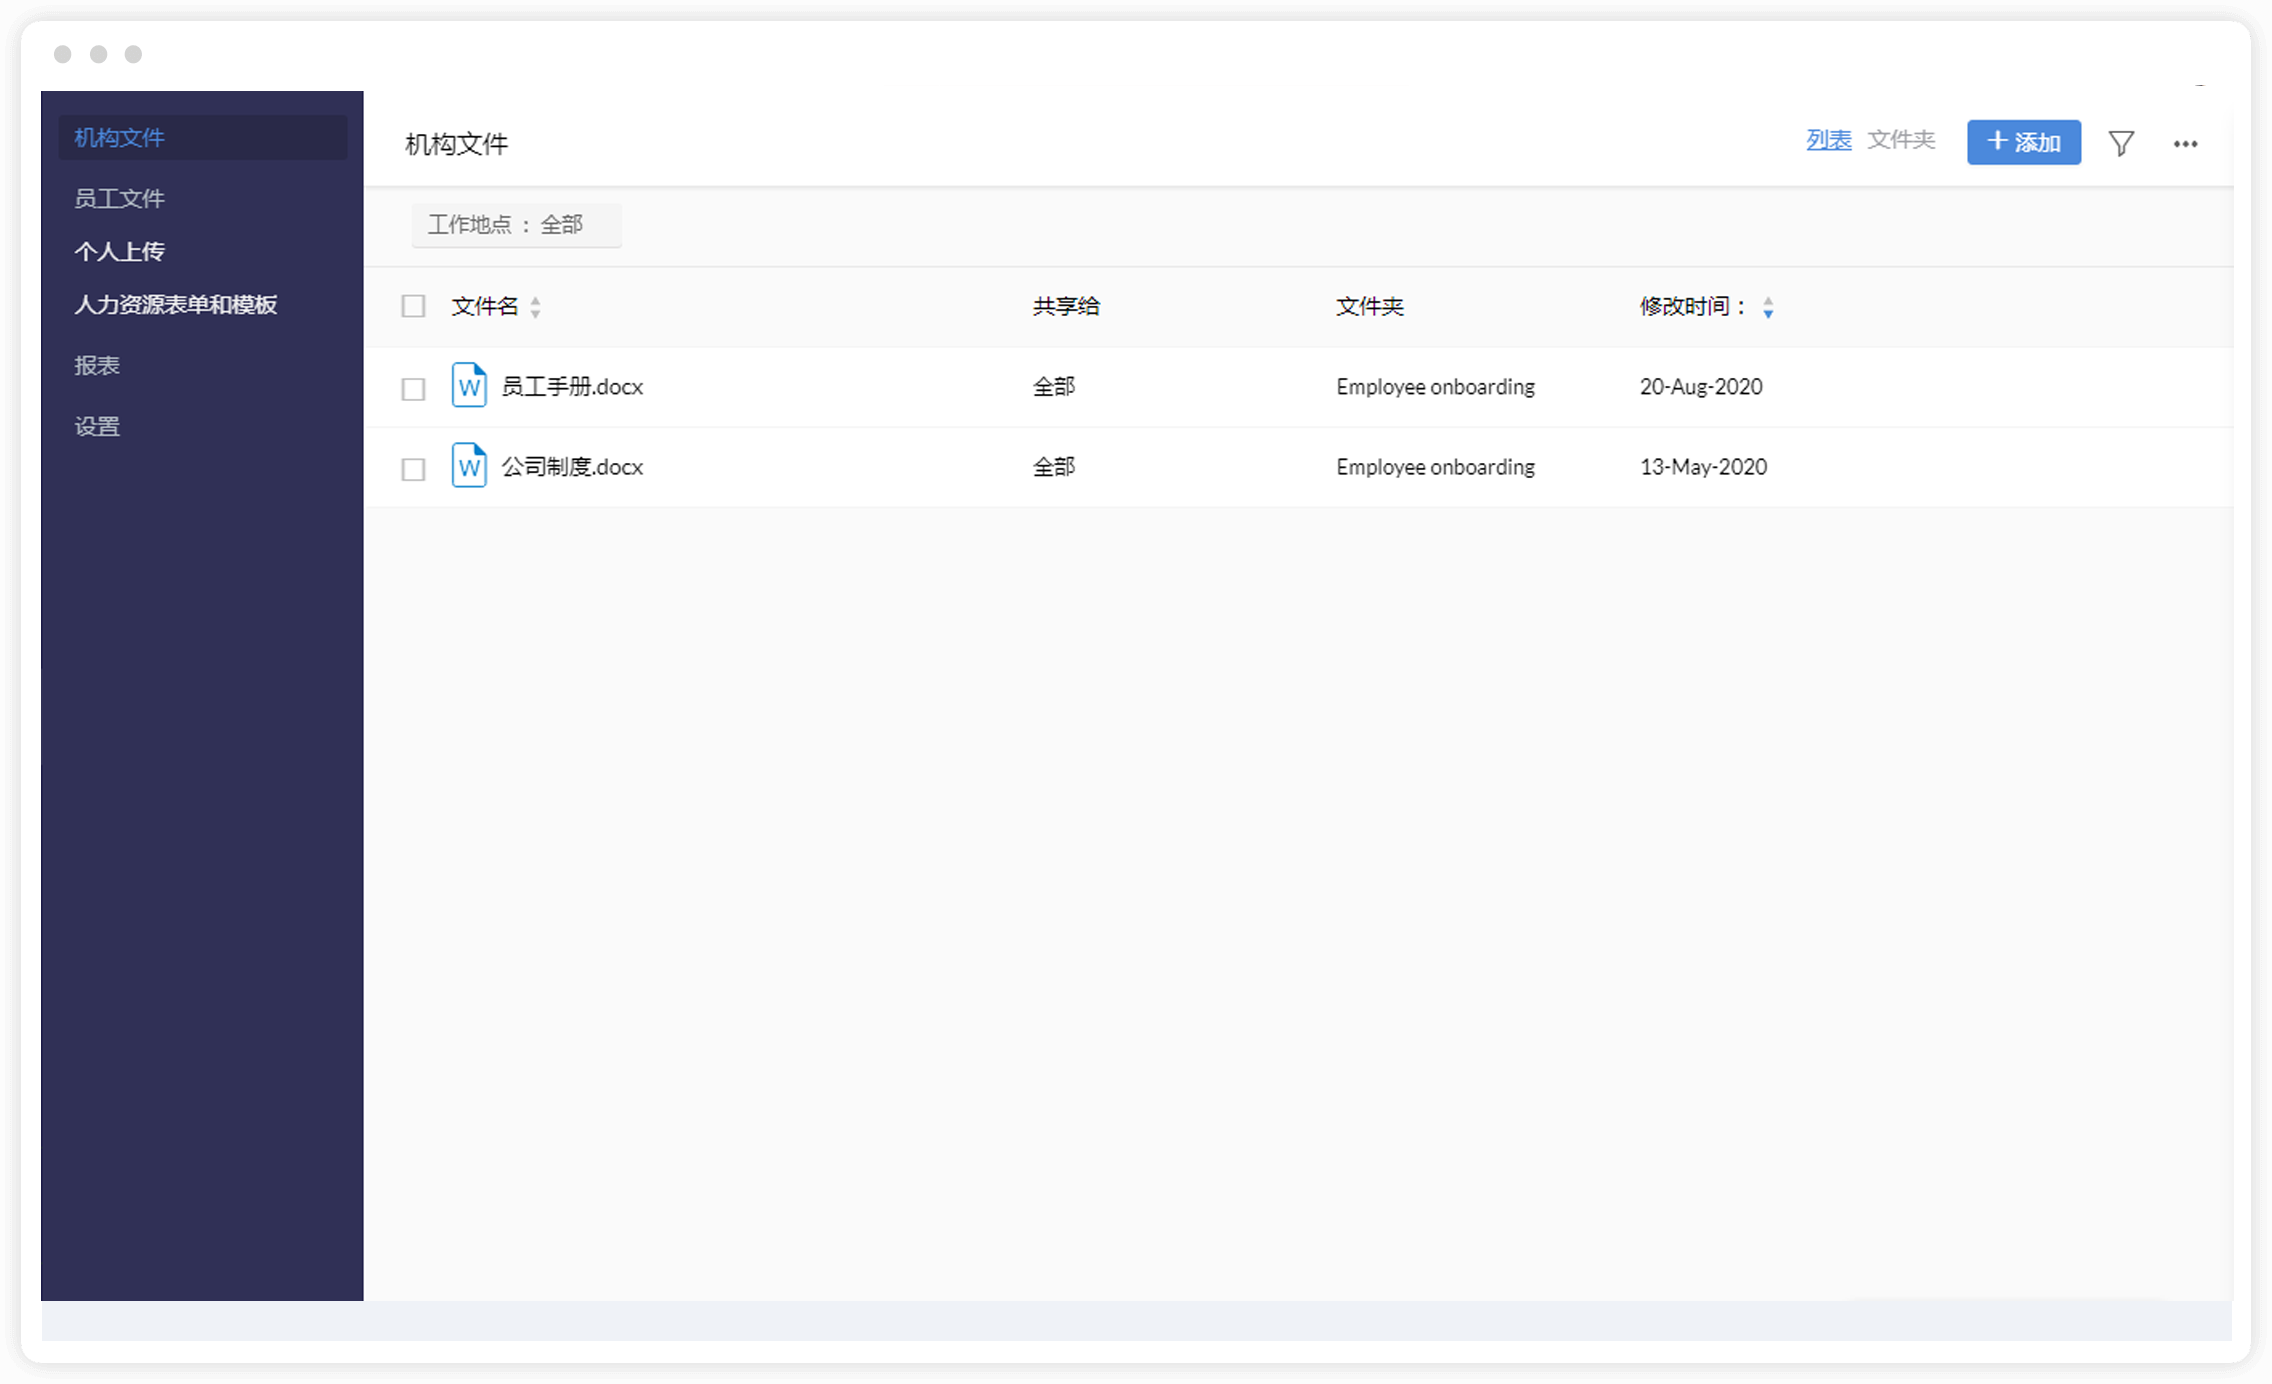
Task: Open the three-dots more options menu
Action: tap(2185, 144)
